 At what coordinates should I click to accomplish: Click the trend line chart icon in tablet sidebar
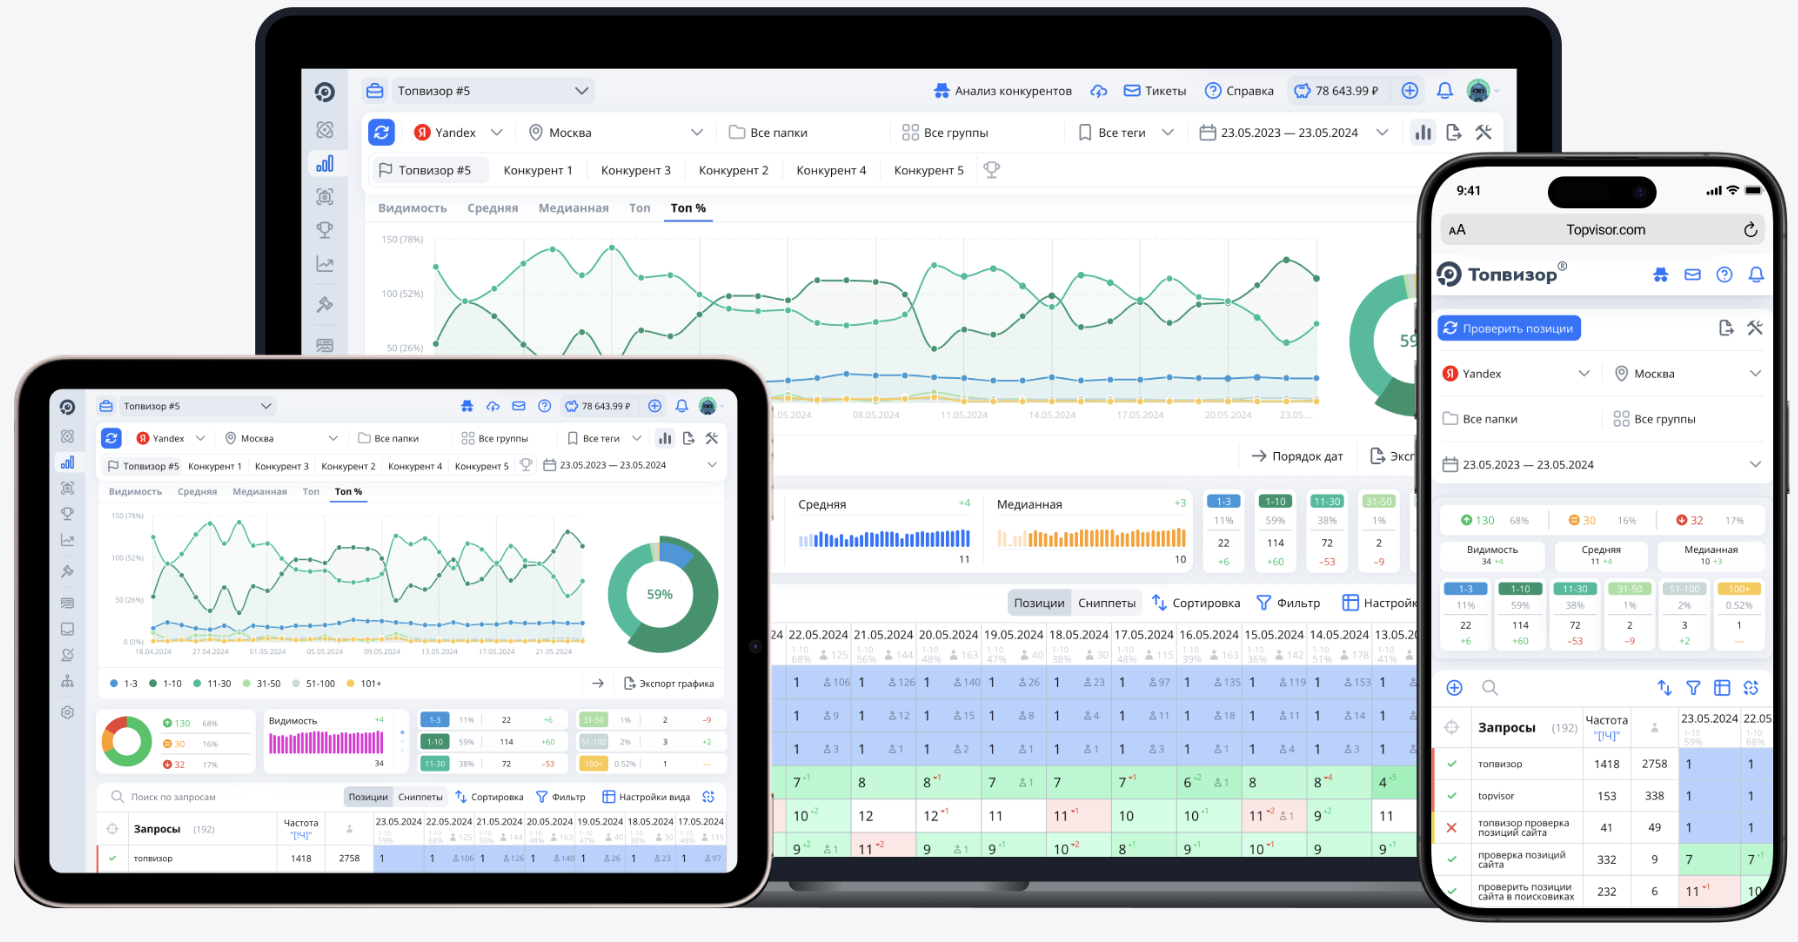coord(67,540)
